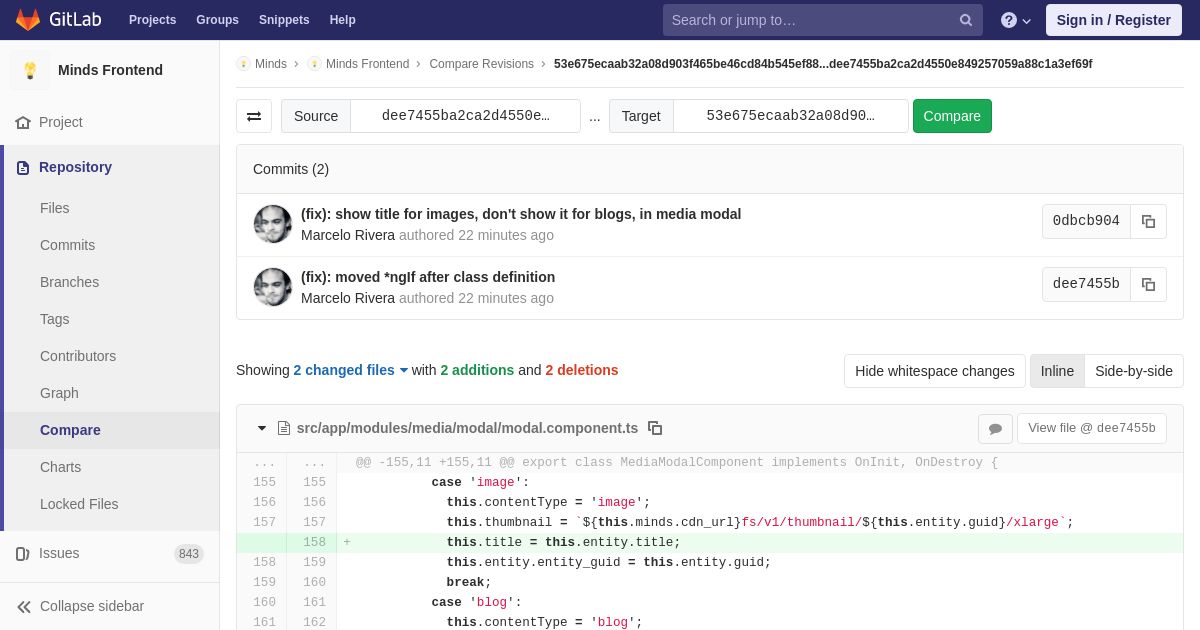Open Locked Files in sidebar
The width and height of the screenshot is (1200, 630).
[79, 504]
